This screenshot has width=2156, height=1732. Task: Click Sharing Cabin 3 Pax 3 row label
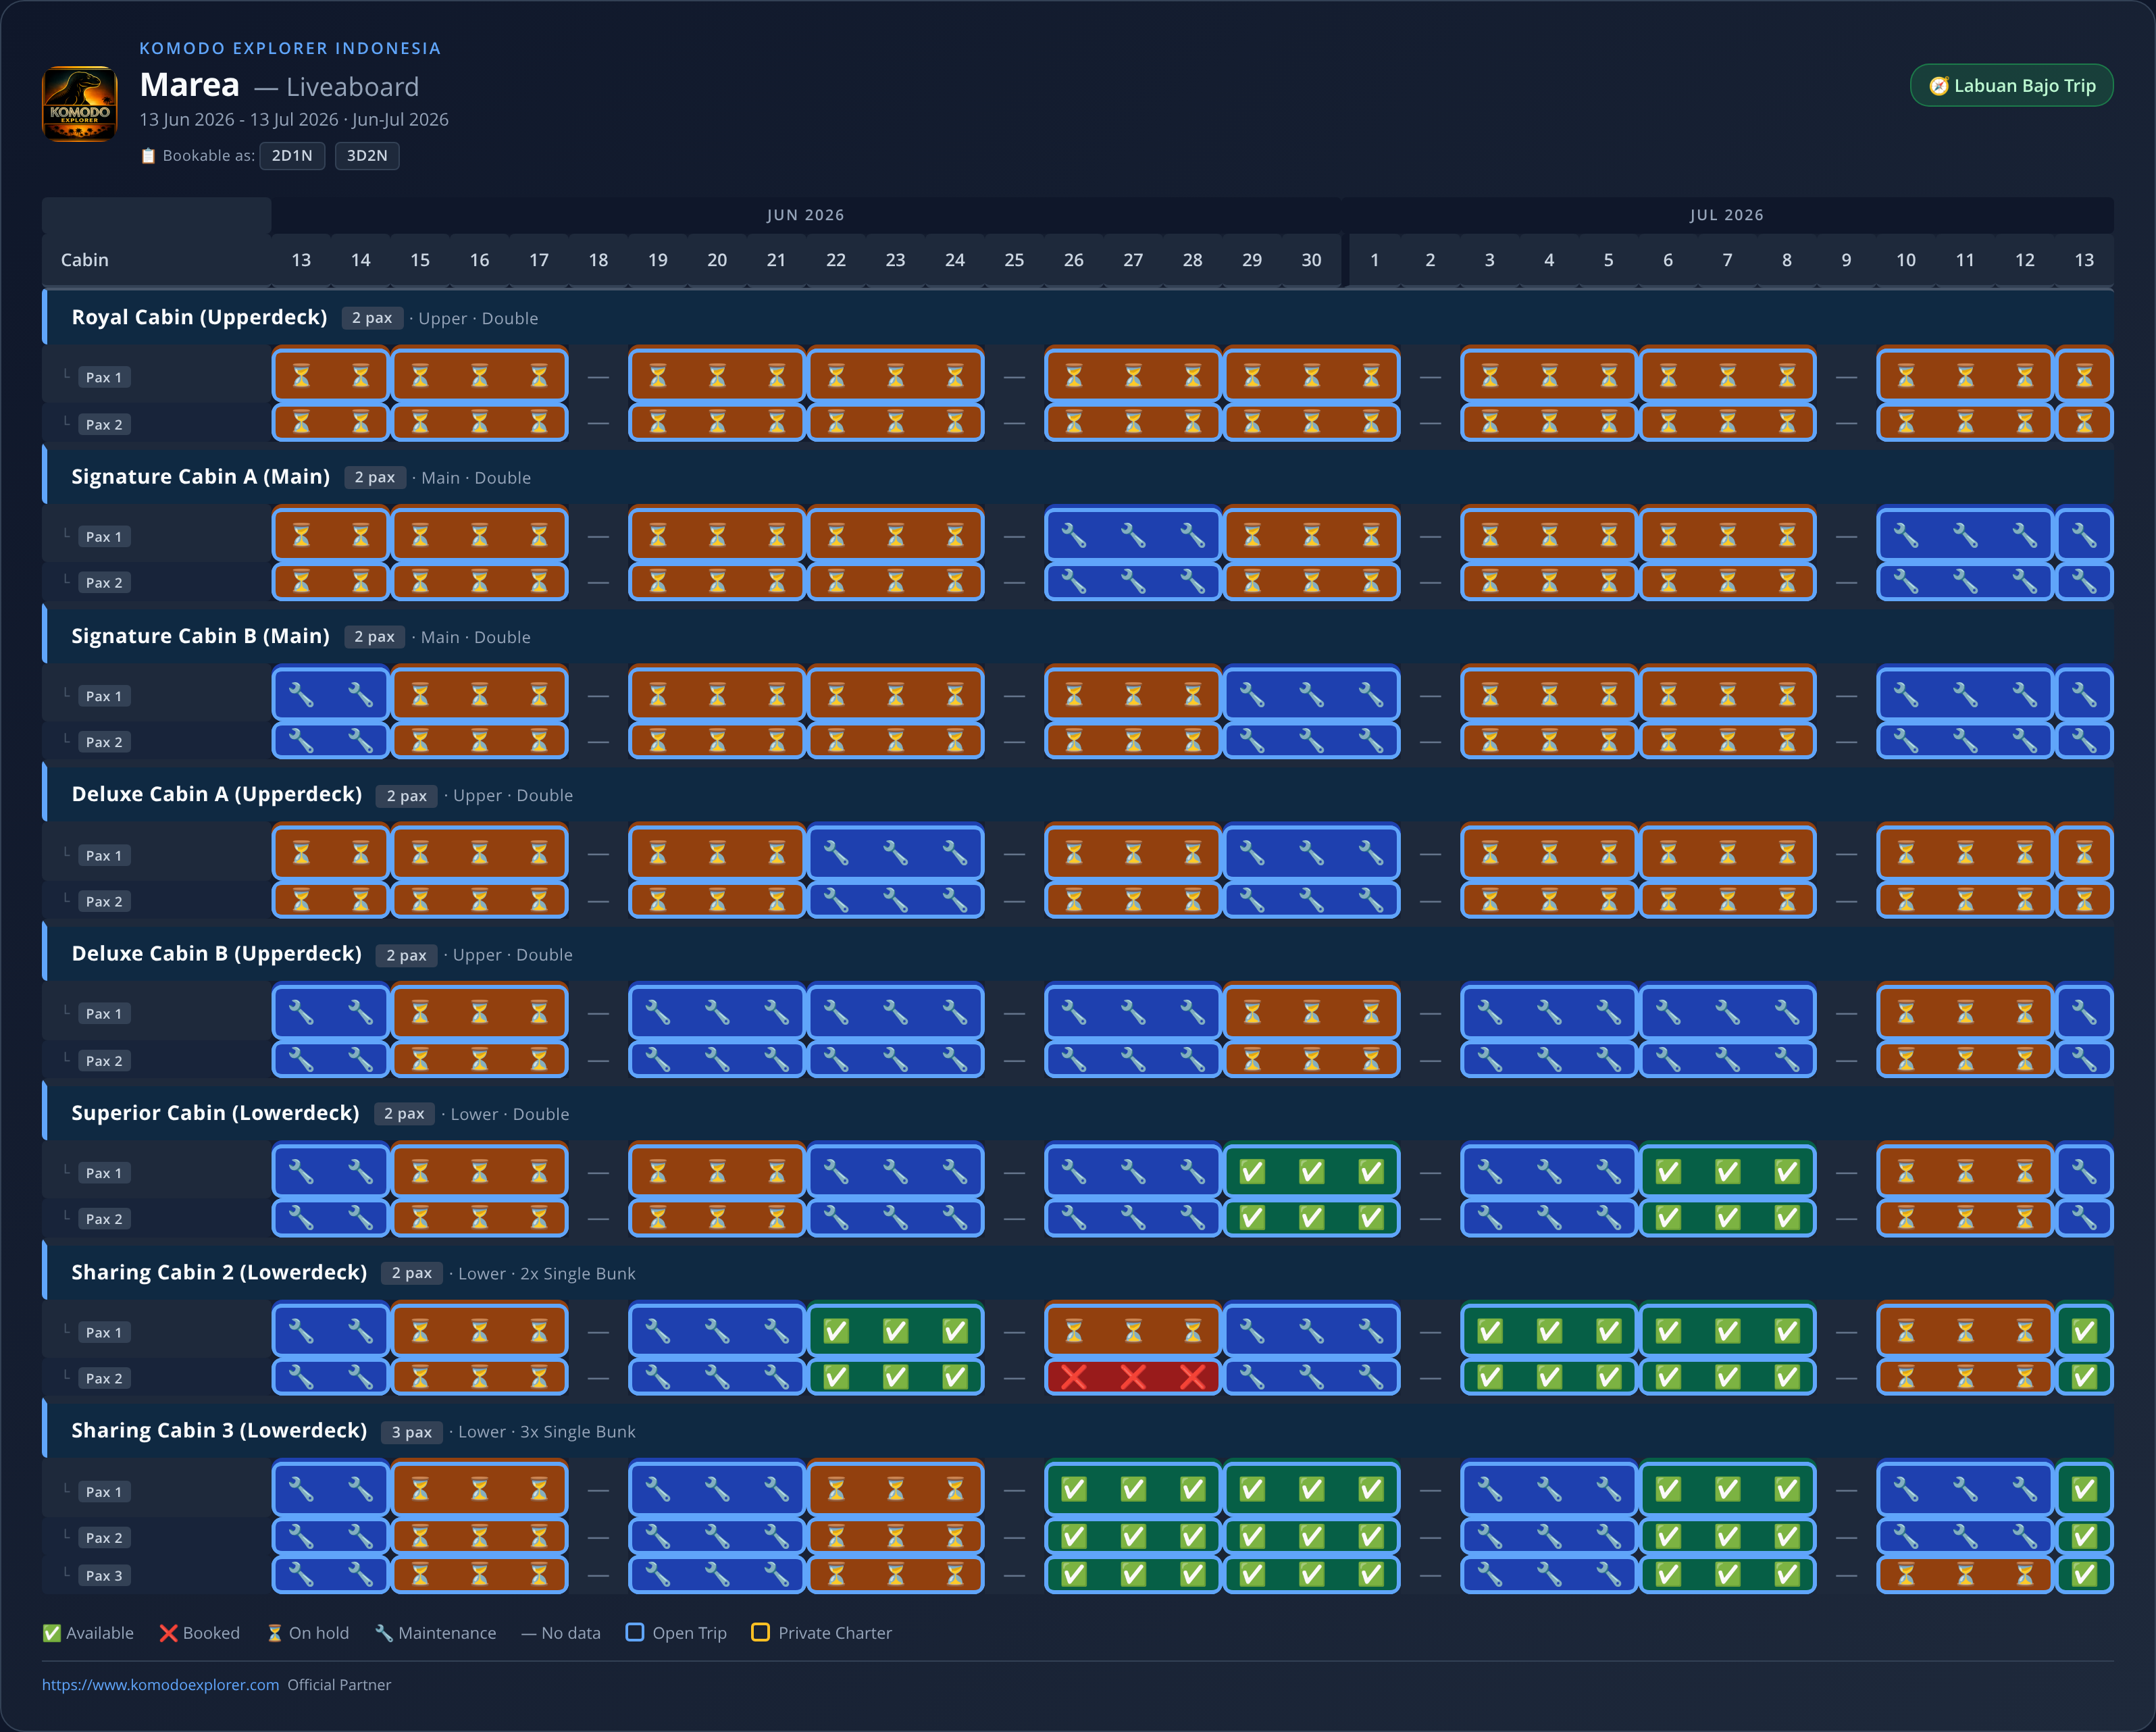click(104, 1576)
